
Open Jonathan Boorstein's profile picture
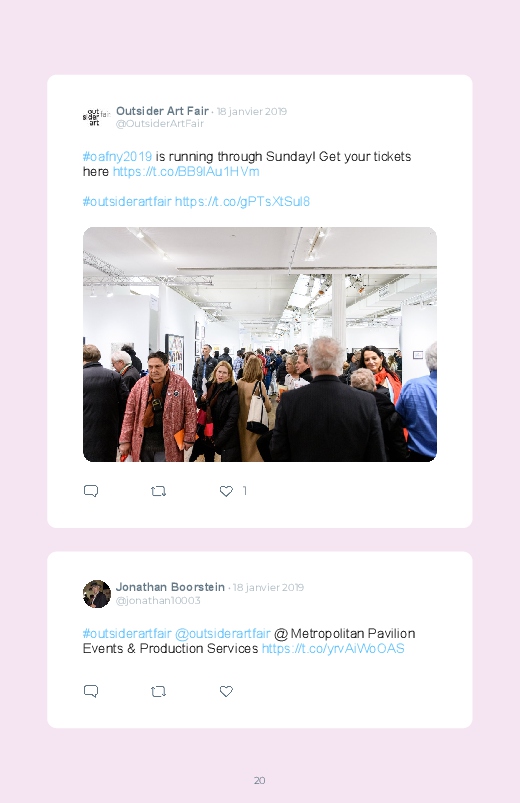pos(97,594)
